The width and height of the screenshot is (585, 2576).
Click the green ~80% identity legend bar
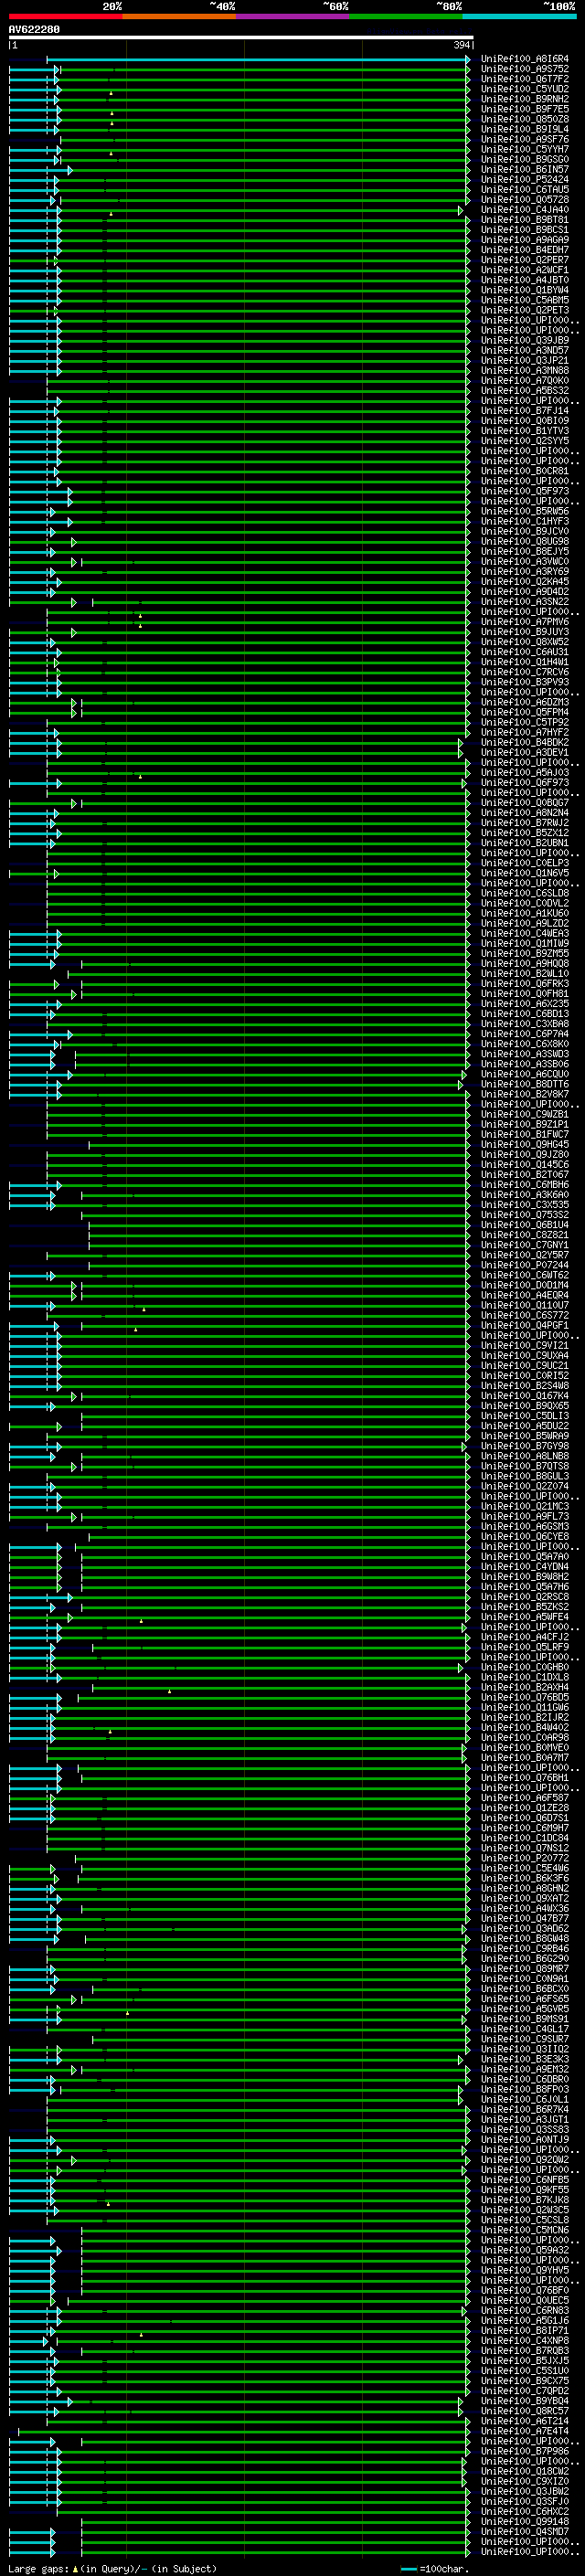[406, 16]
